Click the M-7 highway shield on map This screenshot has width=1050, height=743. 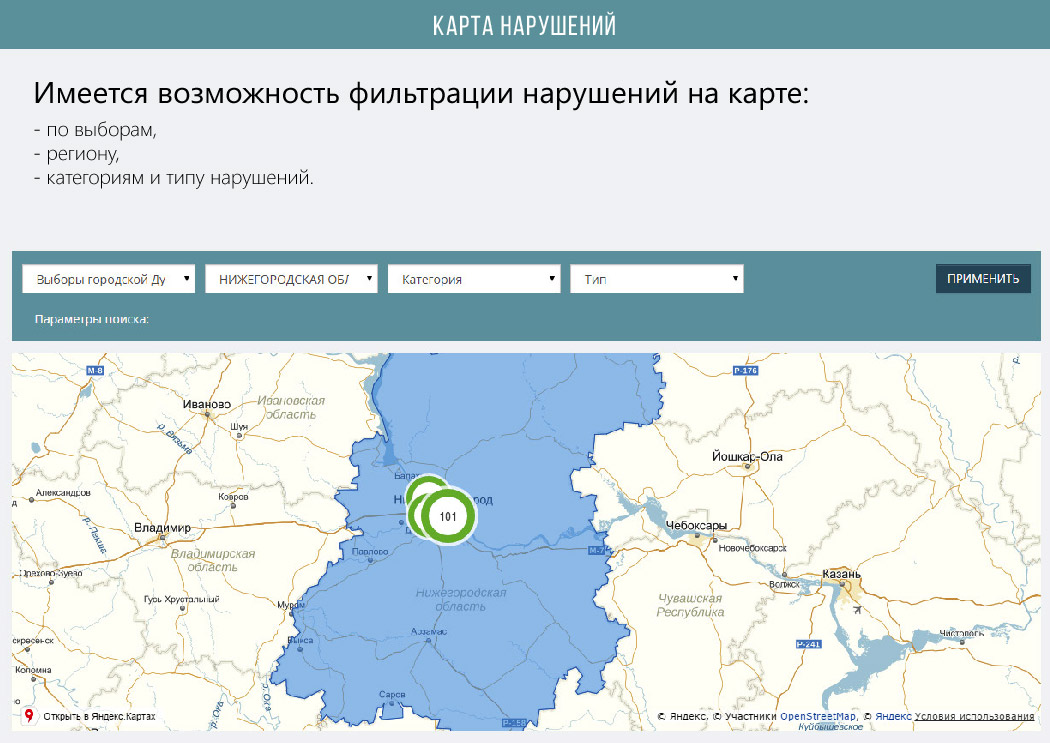(598, 550)
